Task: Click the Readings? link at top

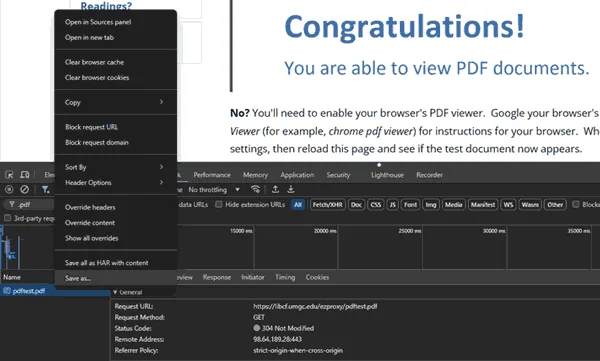Action: coord(106,6)
